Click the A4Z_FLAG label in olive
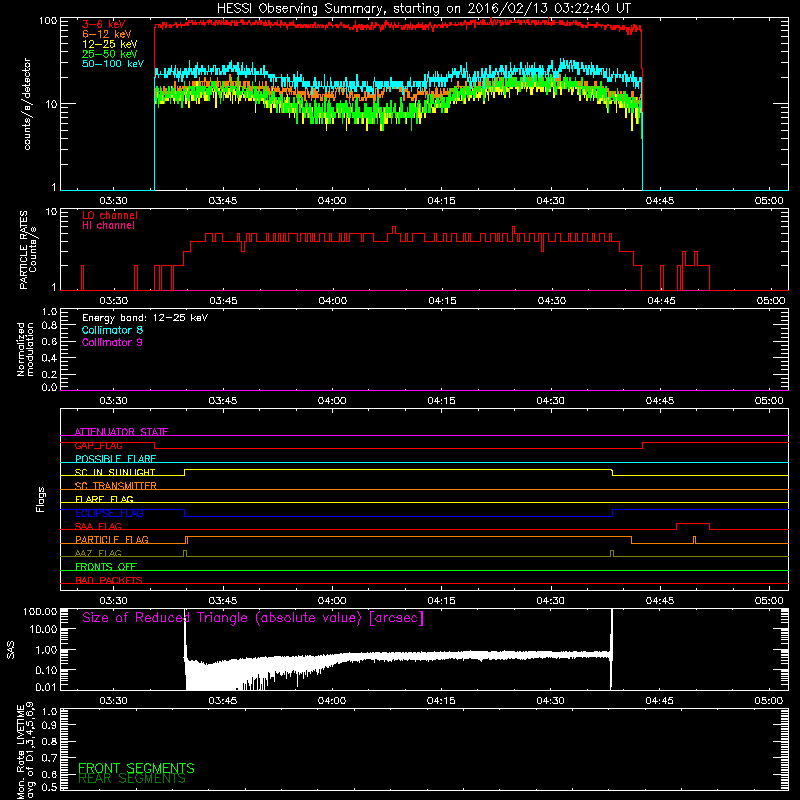This screenshot has height=800, width=800. point(98,553)
